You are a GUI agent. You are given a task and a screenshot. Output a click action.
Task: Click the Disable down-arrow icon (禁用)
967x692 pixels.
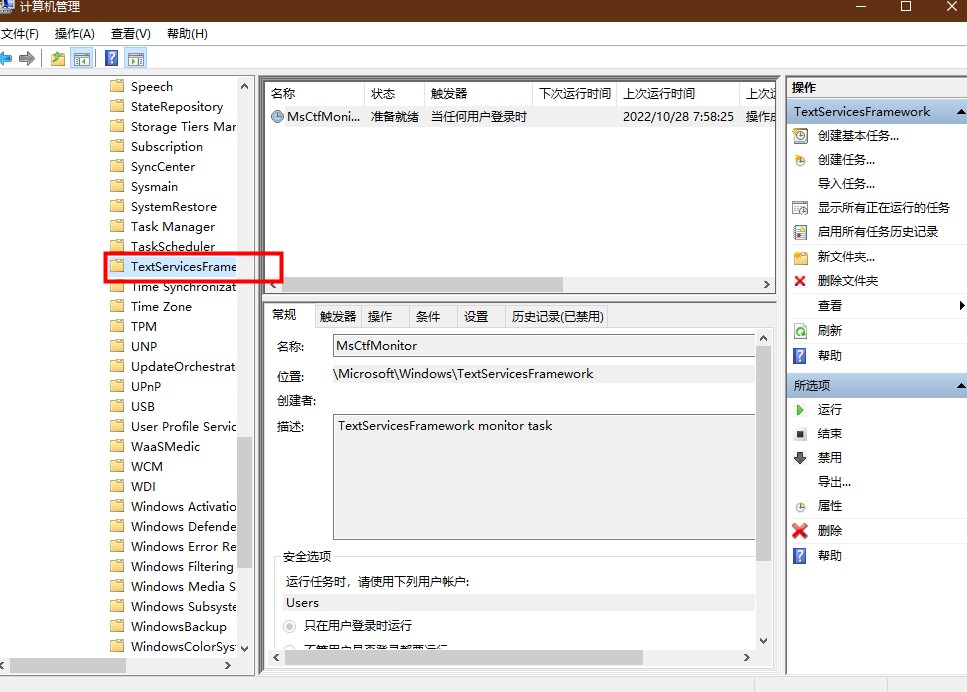click(800, 458)
